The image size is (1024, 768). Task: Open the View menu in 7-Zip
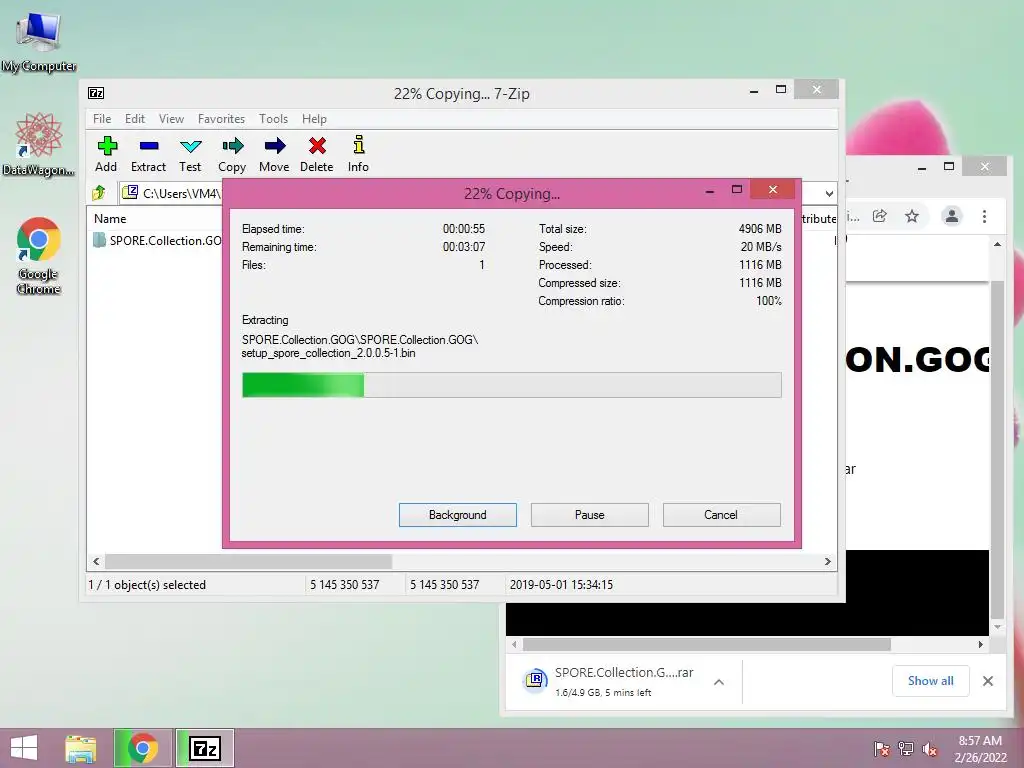tap(171, 119)
